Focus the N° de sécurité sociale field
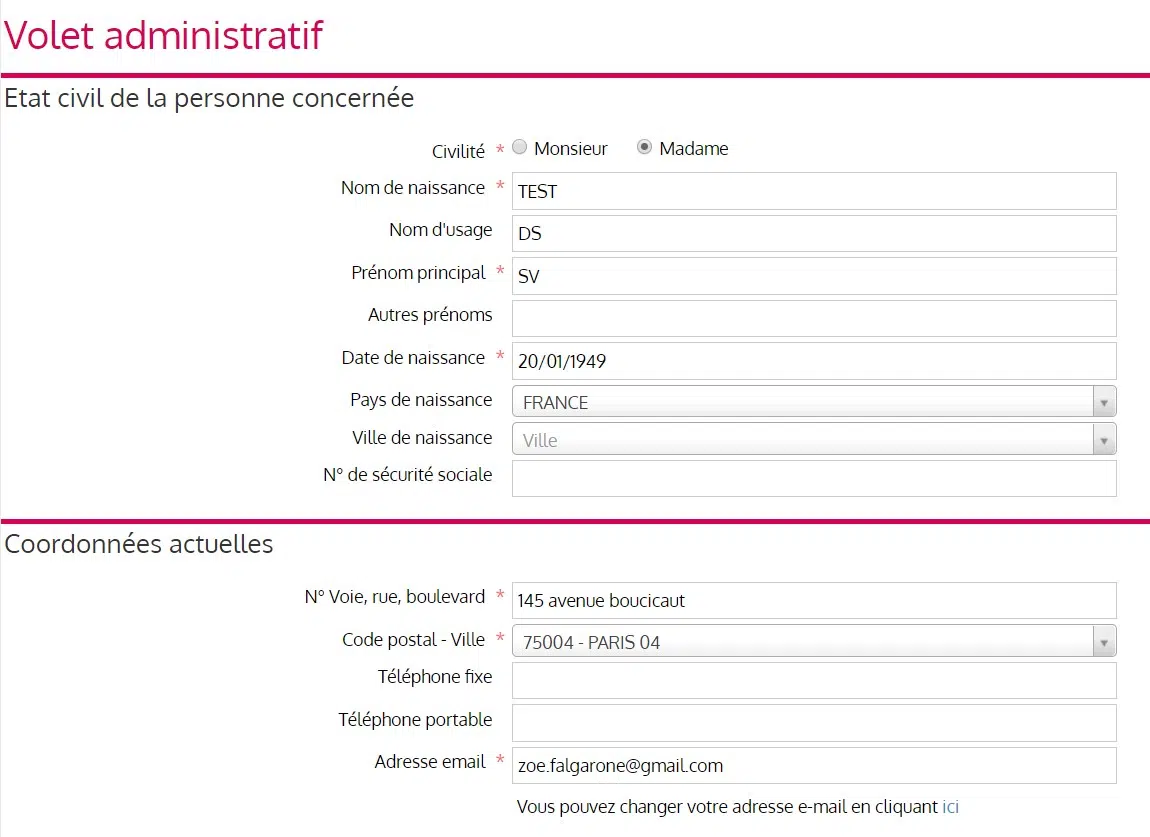The height and width of the screenshot is (837, 1150). [813, 478]
